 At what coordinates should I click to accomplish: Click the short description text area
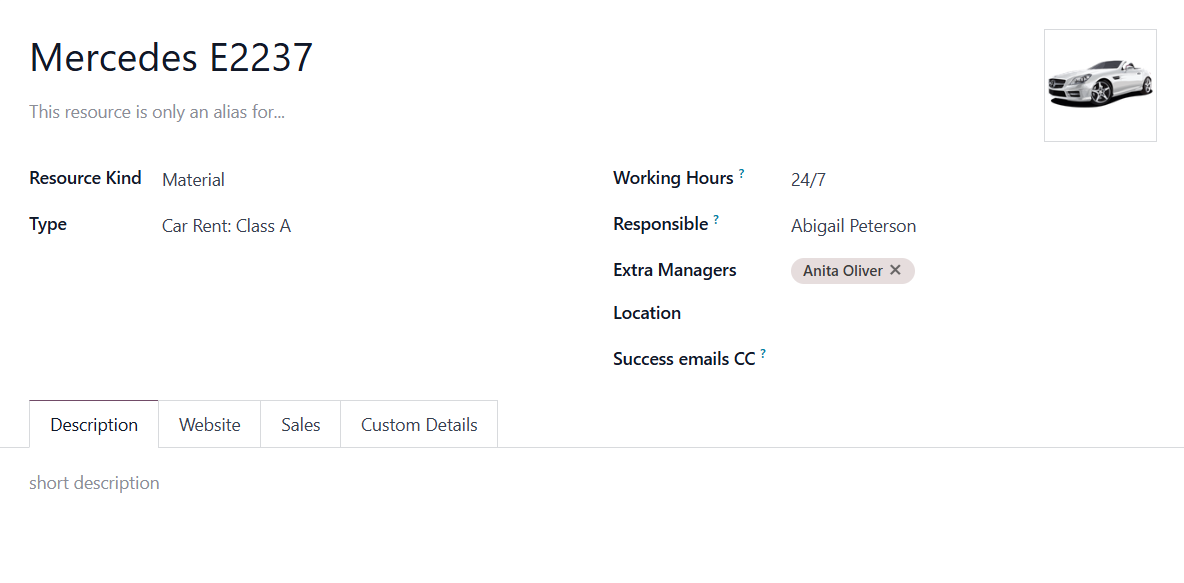(x=592, y=483)
